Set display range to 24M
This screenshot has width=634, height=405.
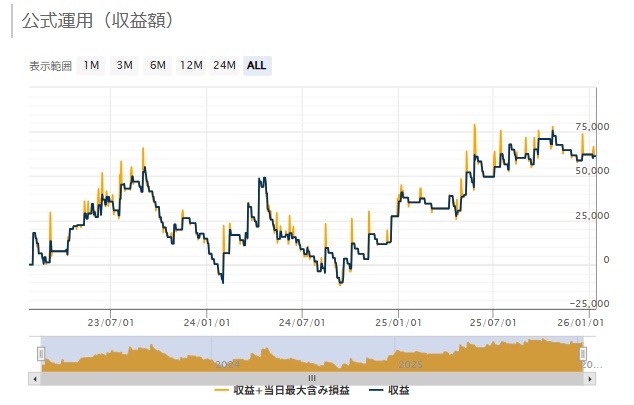pyautogui.click(x=225, y=66)
